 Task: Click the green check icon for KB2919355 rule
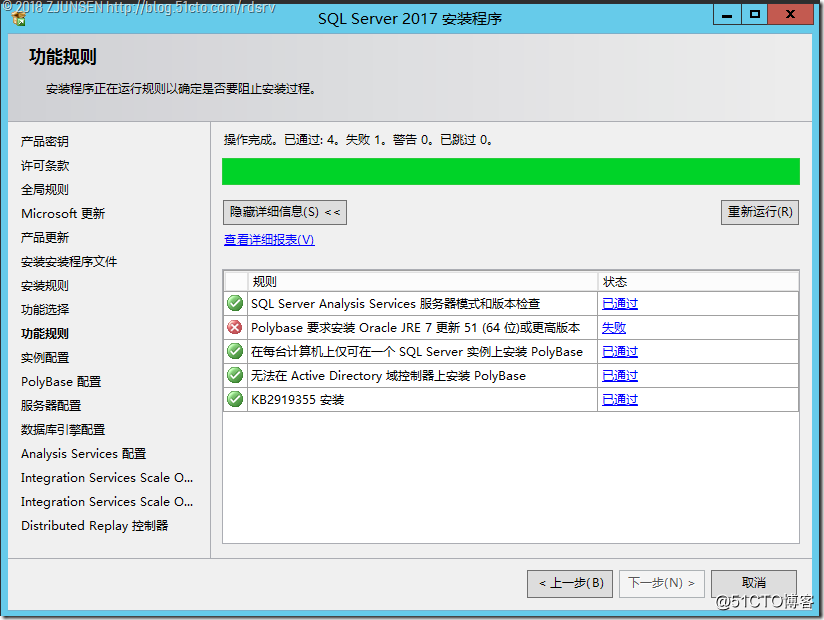point(235,399)
